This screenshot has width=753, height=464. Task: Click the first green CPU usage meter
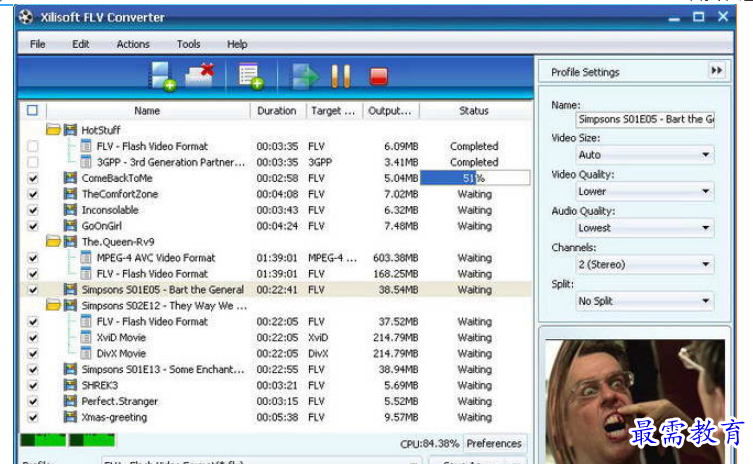43,440
